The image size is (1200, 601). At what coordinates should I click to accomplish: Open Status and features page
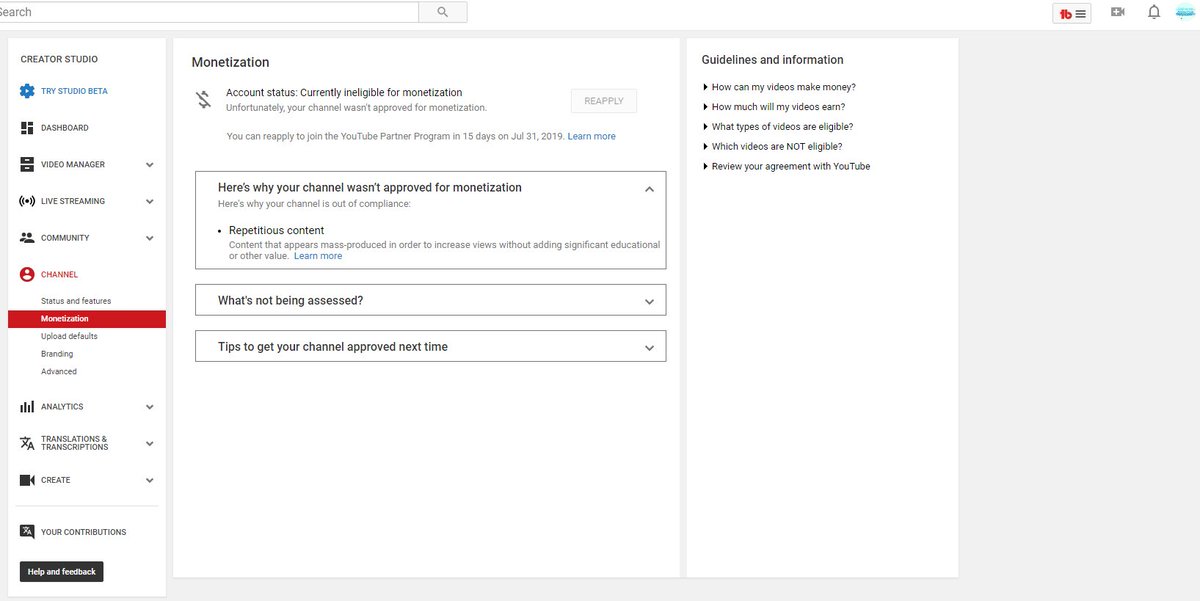click(x=76, y=301)
